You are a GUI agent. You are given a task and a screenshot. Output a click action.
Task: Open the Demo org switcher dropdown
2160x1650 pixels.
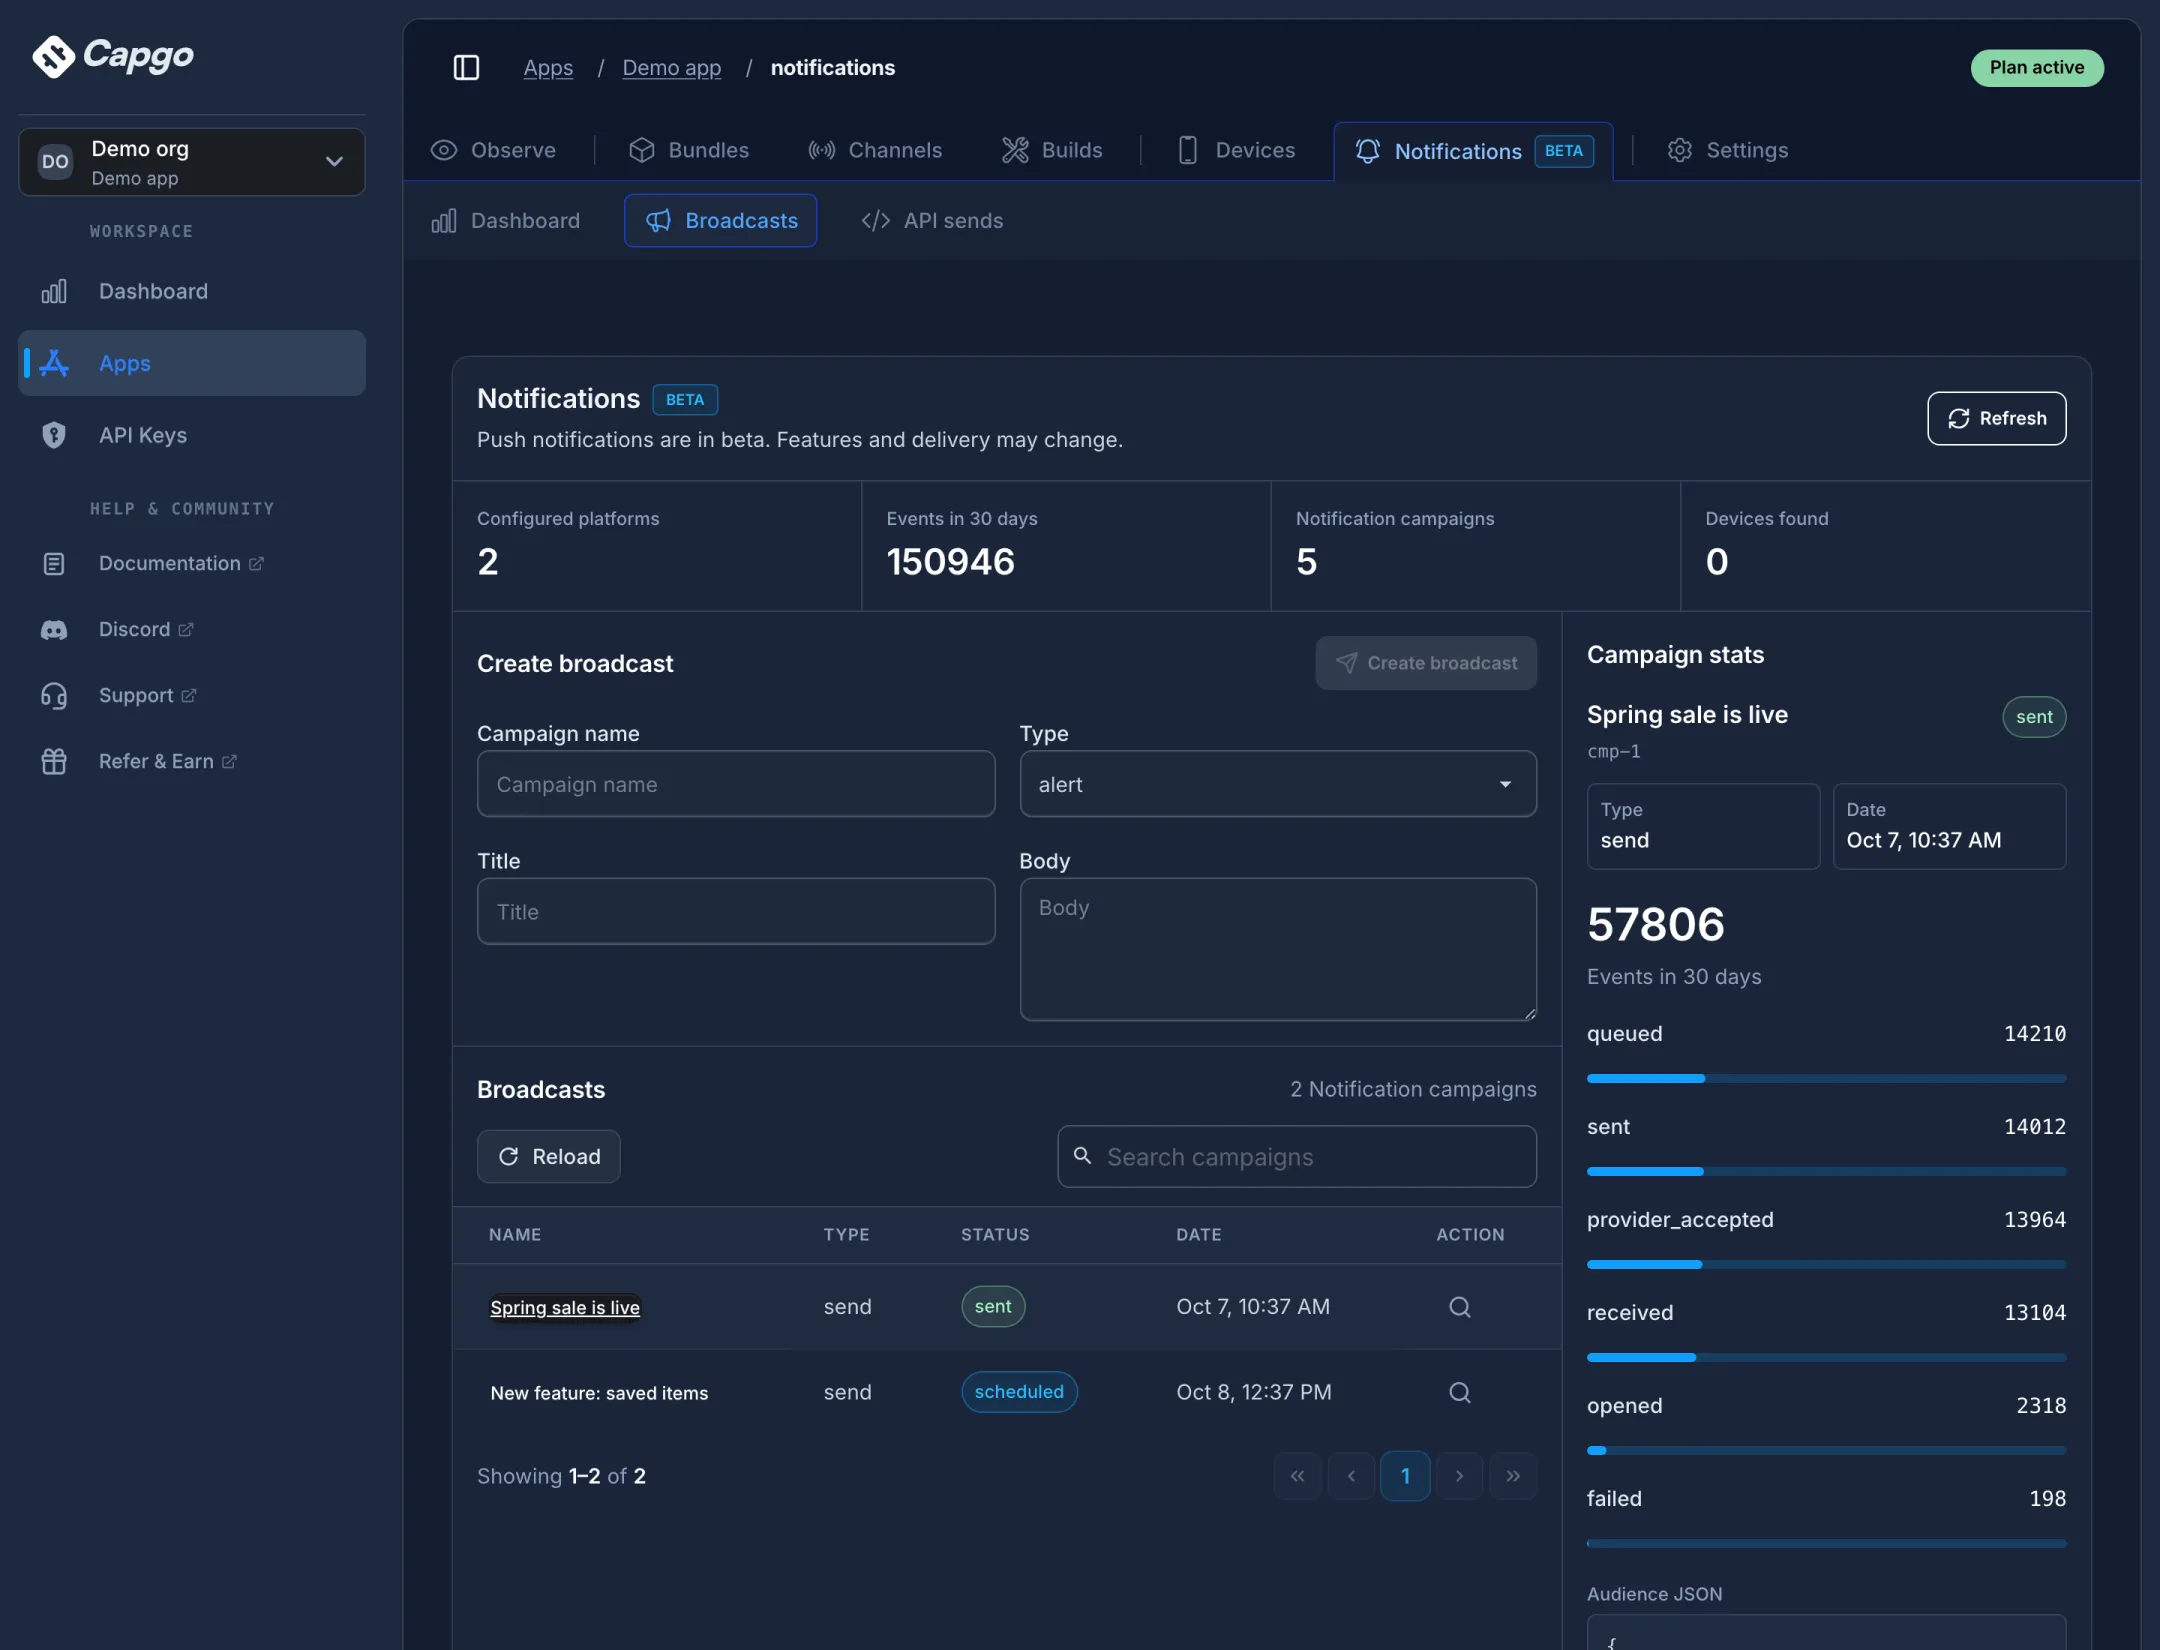(192, 162)
